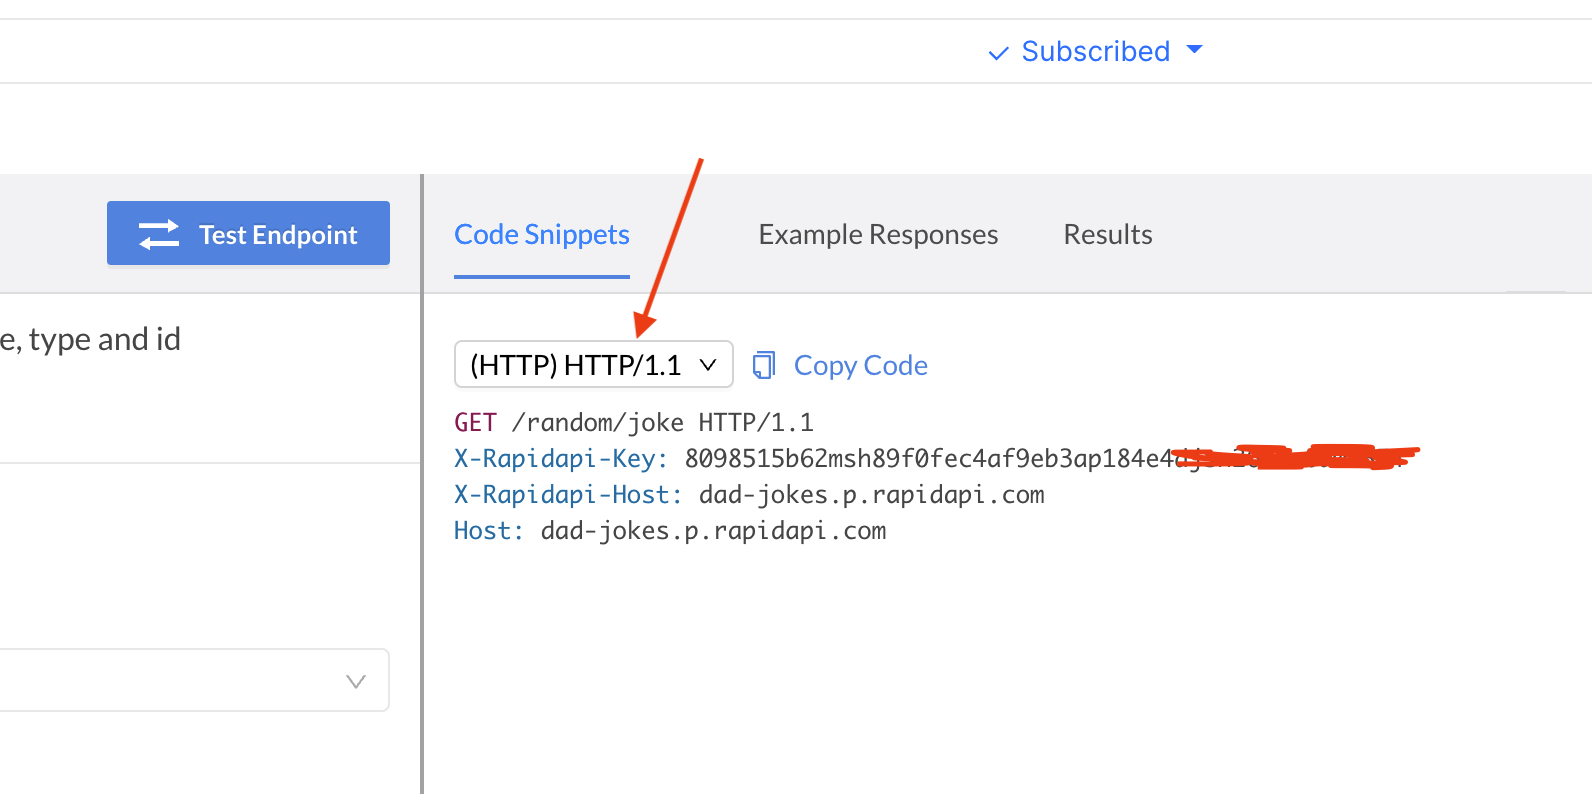1592x794 pixels.
Task: Open the empty dropdown in the left panel
Action: pyautogui.click(x=194, y=680)
